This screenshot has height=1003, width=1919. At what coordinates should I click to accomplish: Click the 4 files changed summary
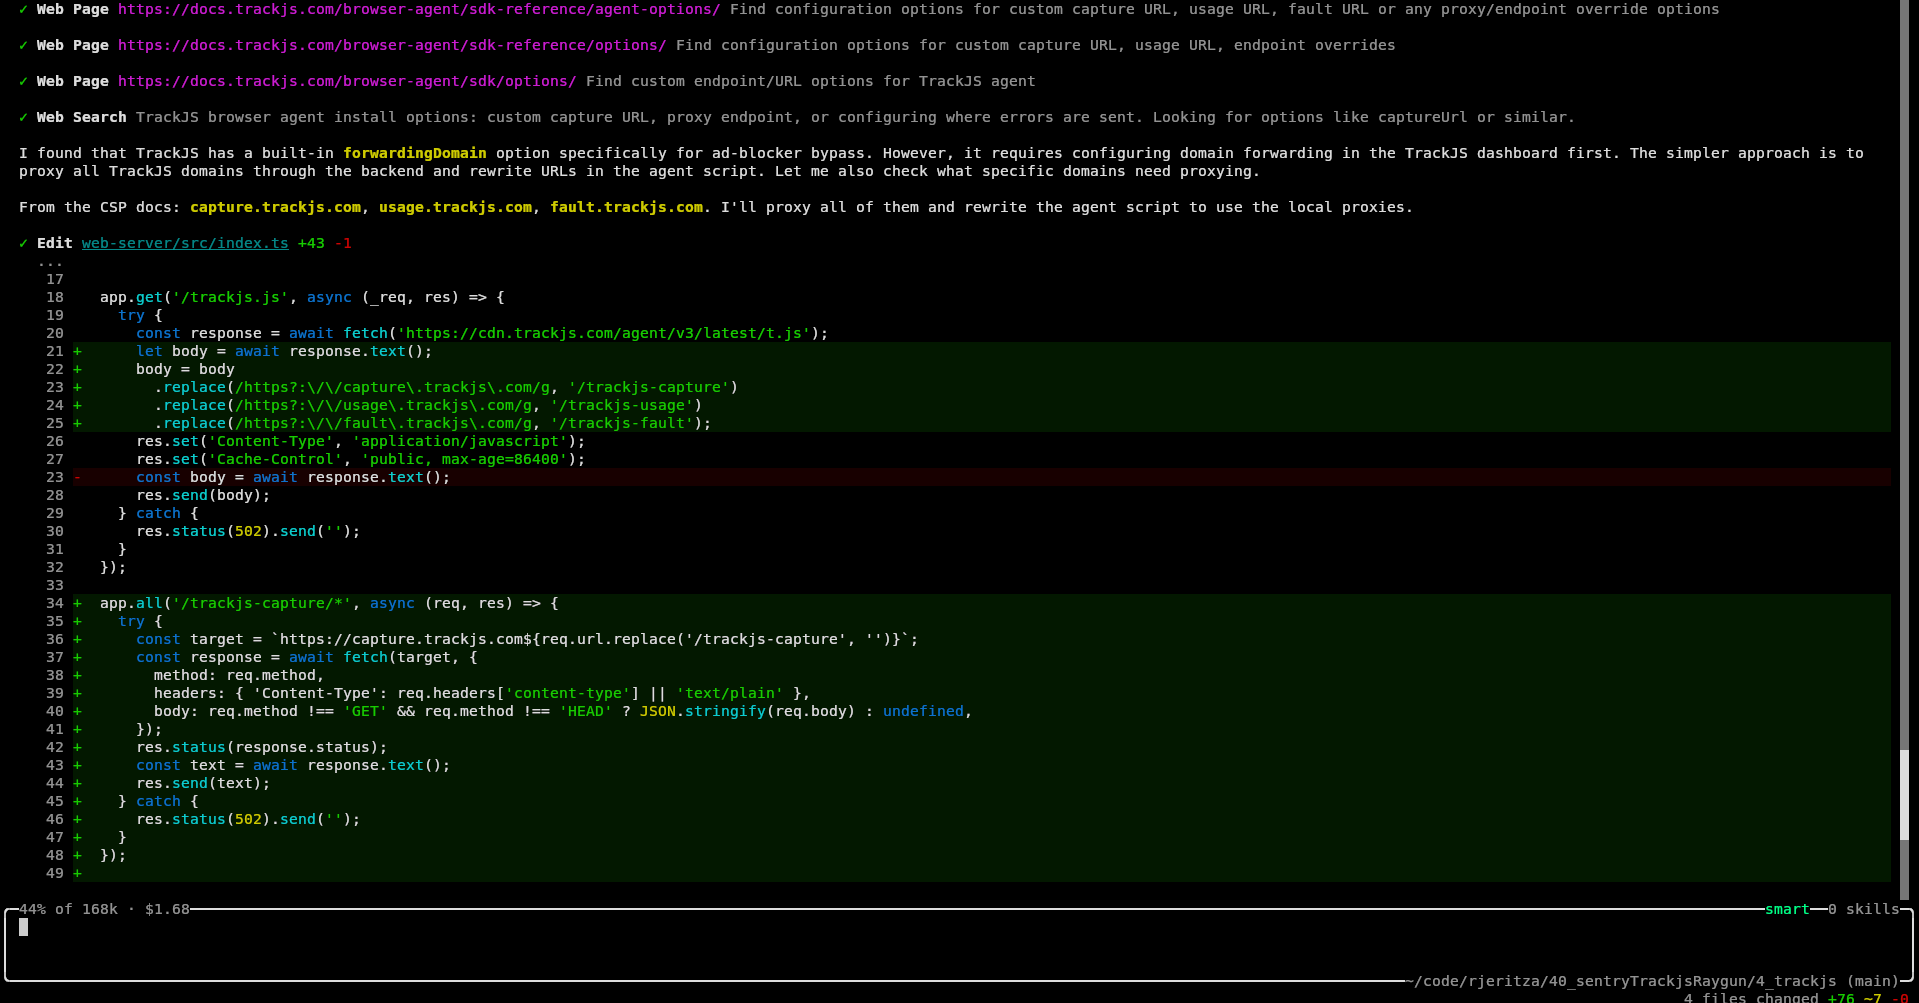1750,997
